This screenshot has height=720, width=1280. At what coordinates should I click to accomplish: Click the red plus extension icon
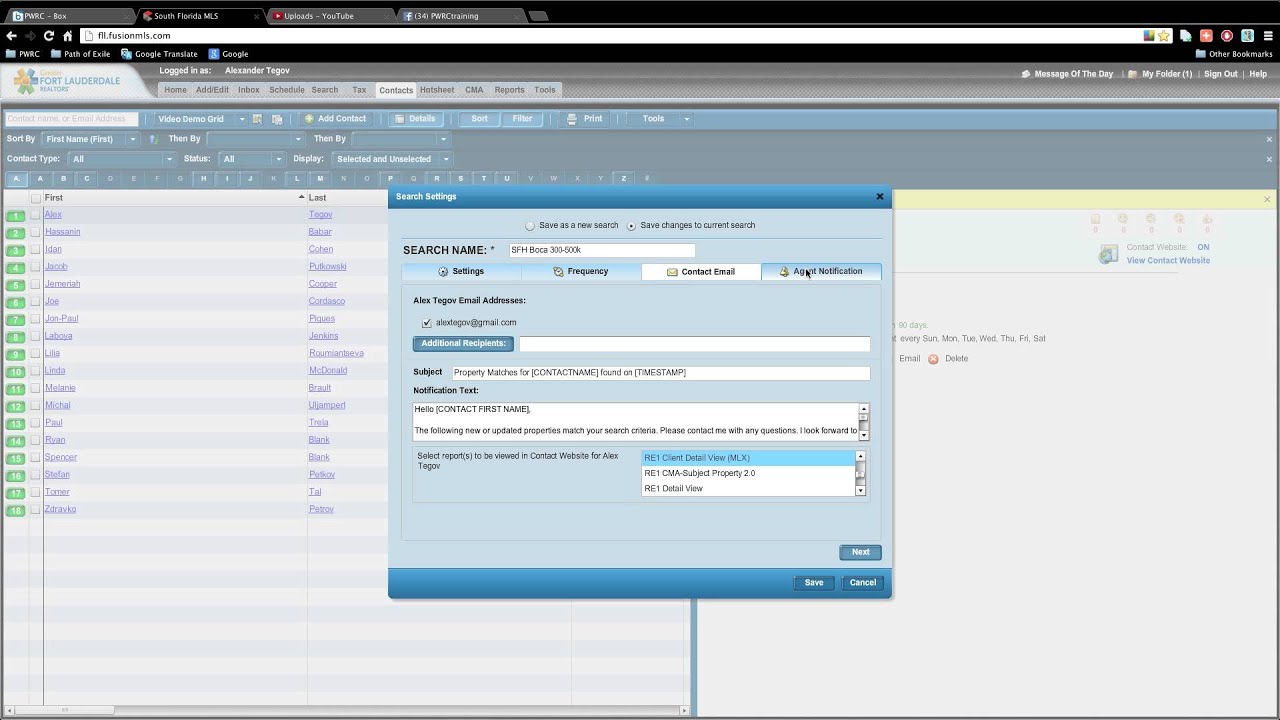[1206, 35]
